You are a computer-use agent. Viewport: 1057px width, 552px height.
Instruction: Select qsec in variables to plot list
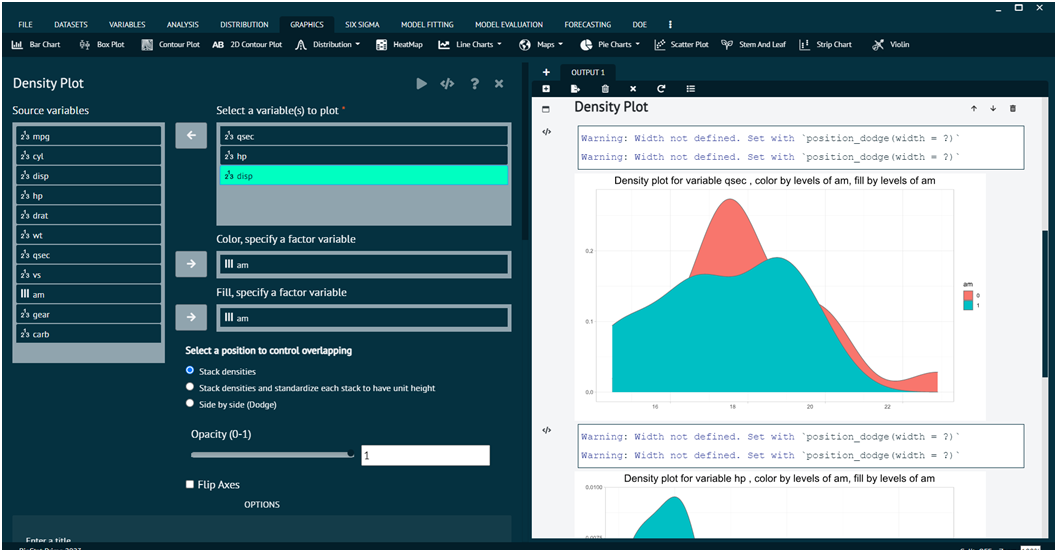(364, 136)
